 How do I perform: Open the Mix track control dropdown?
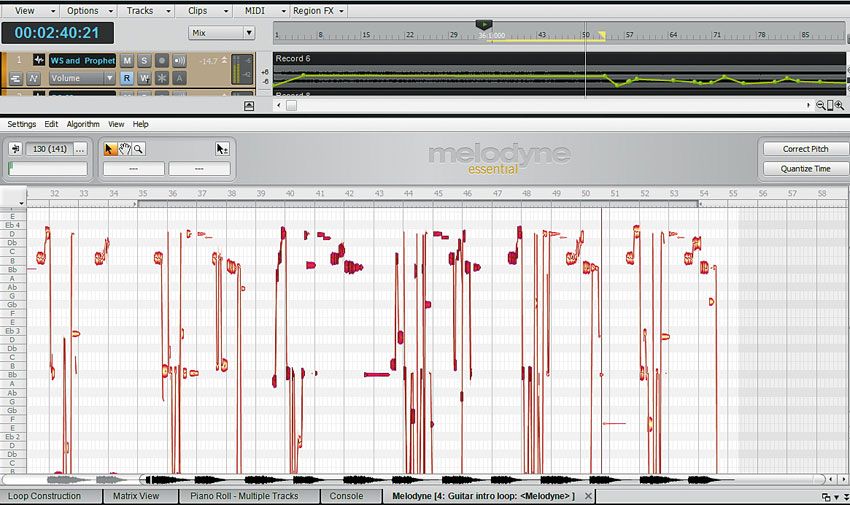pos(222,33)
